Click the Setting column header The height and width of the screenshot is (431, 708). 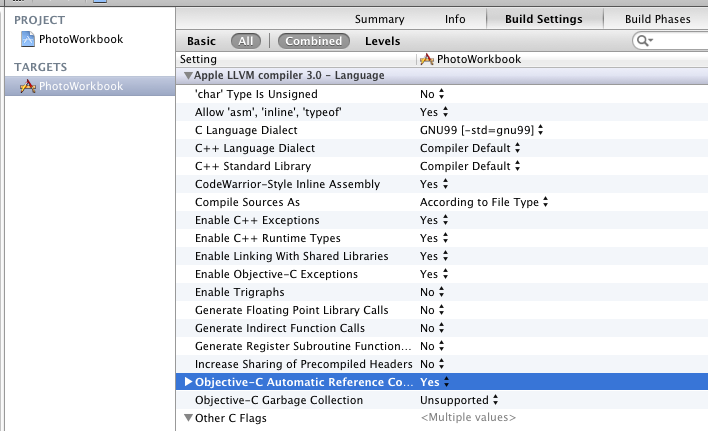[x=198, y=59]
